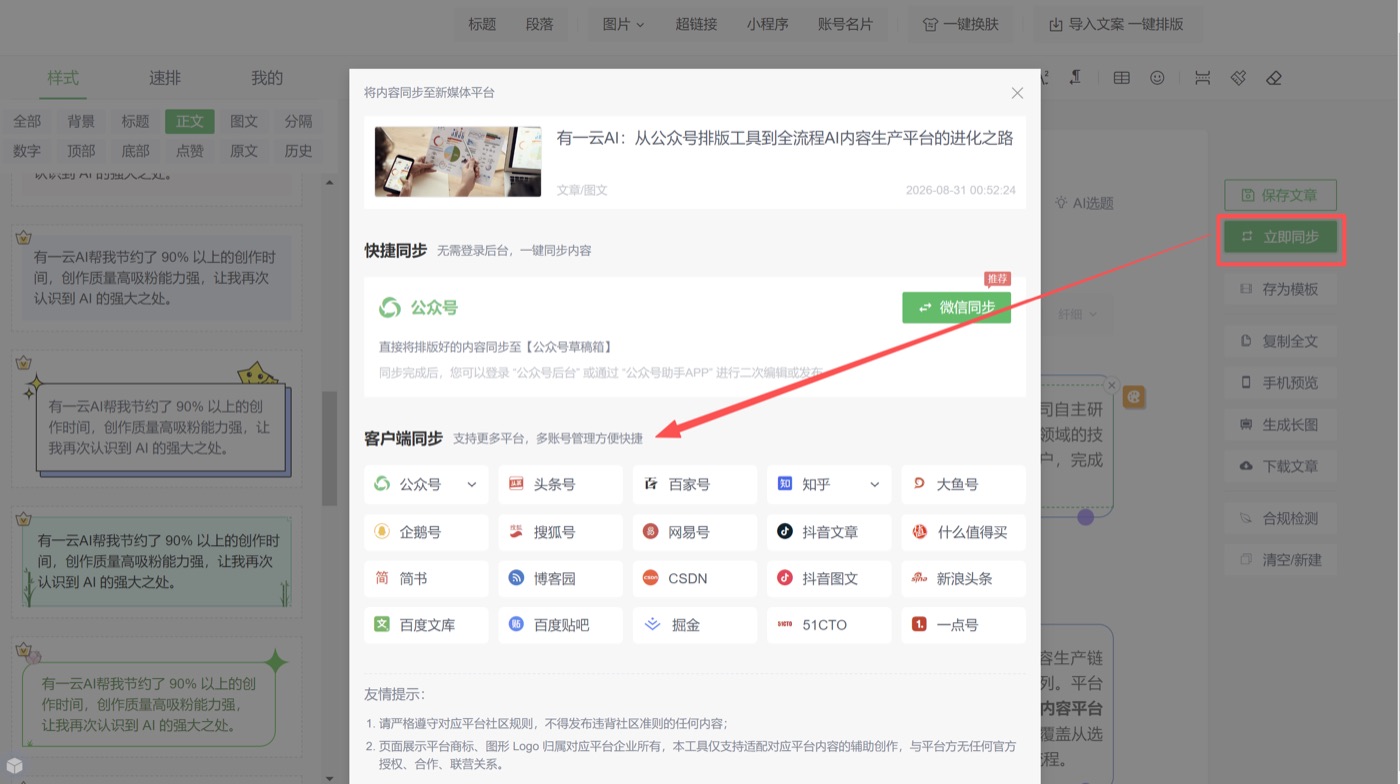Choose the 抖音文章 platform
The width and height of the screenshot is (1400, 784).
(829, 532)
